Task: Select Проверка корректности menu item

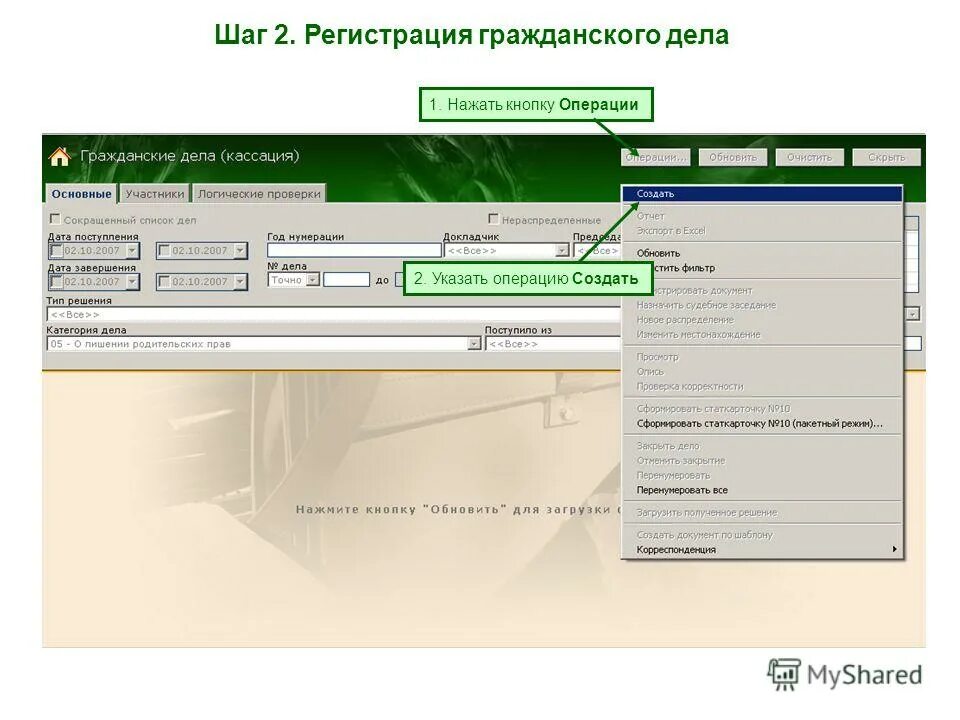Action: click(x=762, y=386)
